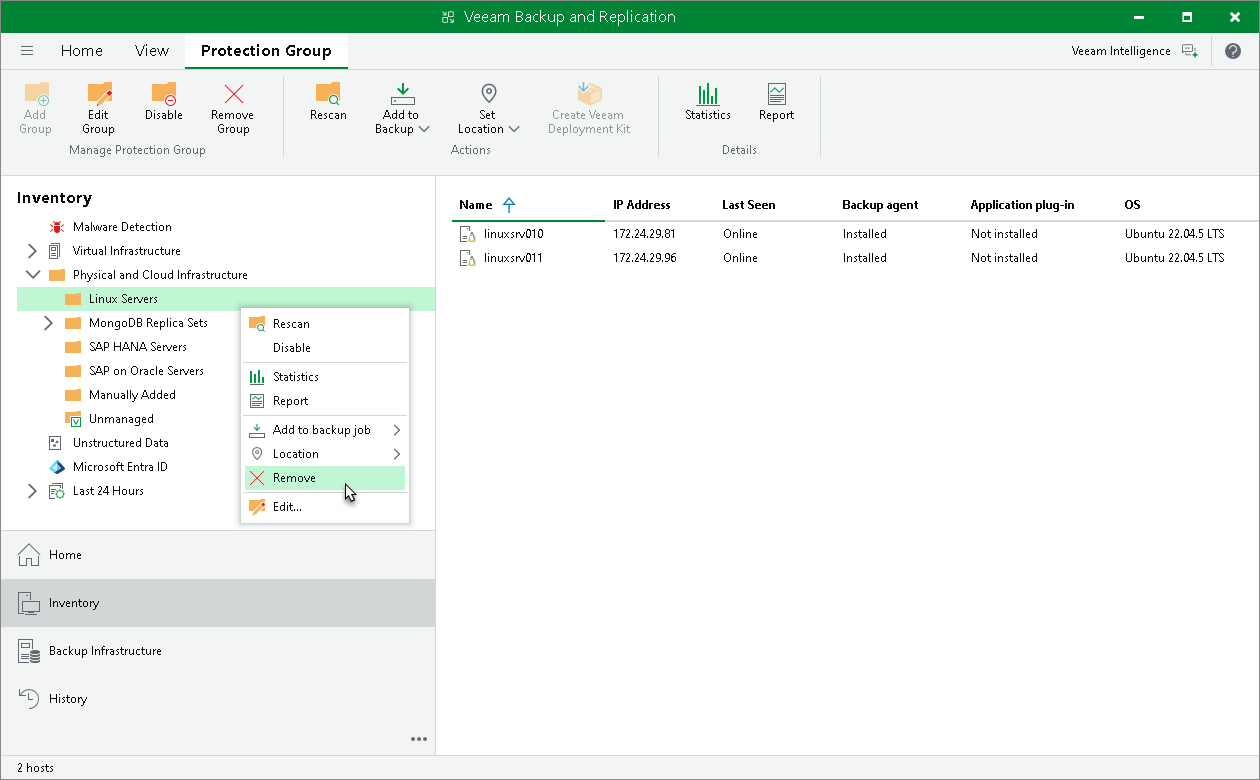Click the help question mark icon

[x=1232, y=51]
